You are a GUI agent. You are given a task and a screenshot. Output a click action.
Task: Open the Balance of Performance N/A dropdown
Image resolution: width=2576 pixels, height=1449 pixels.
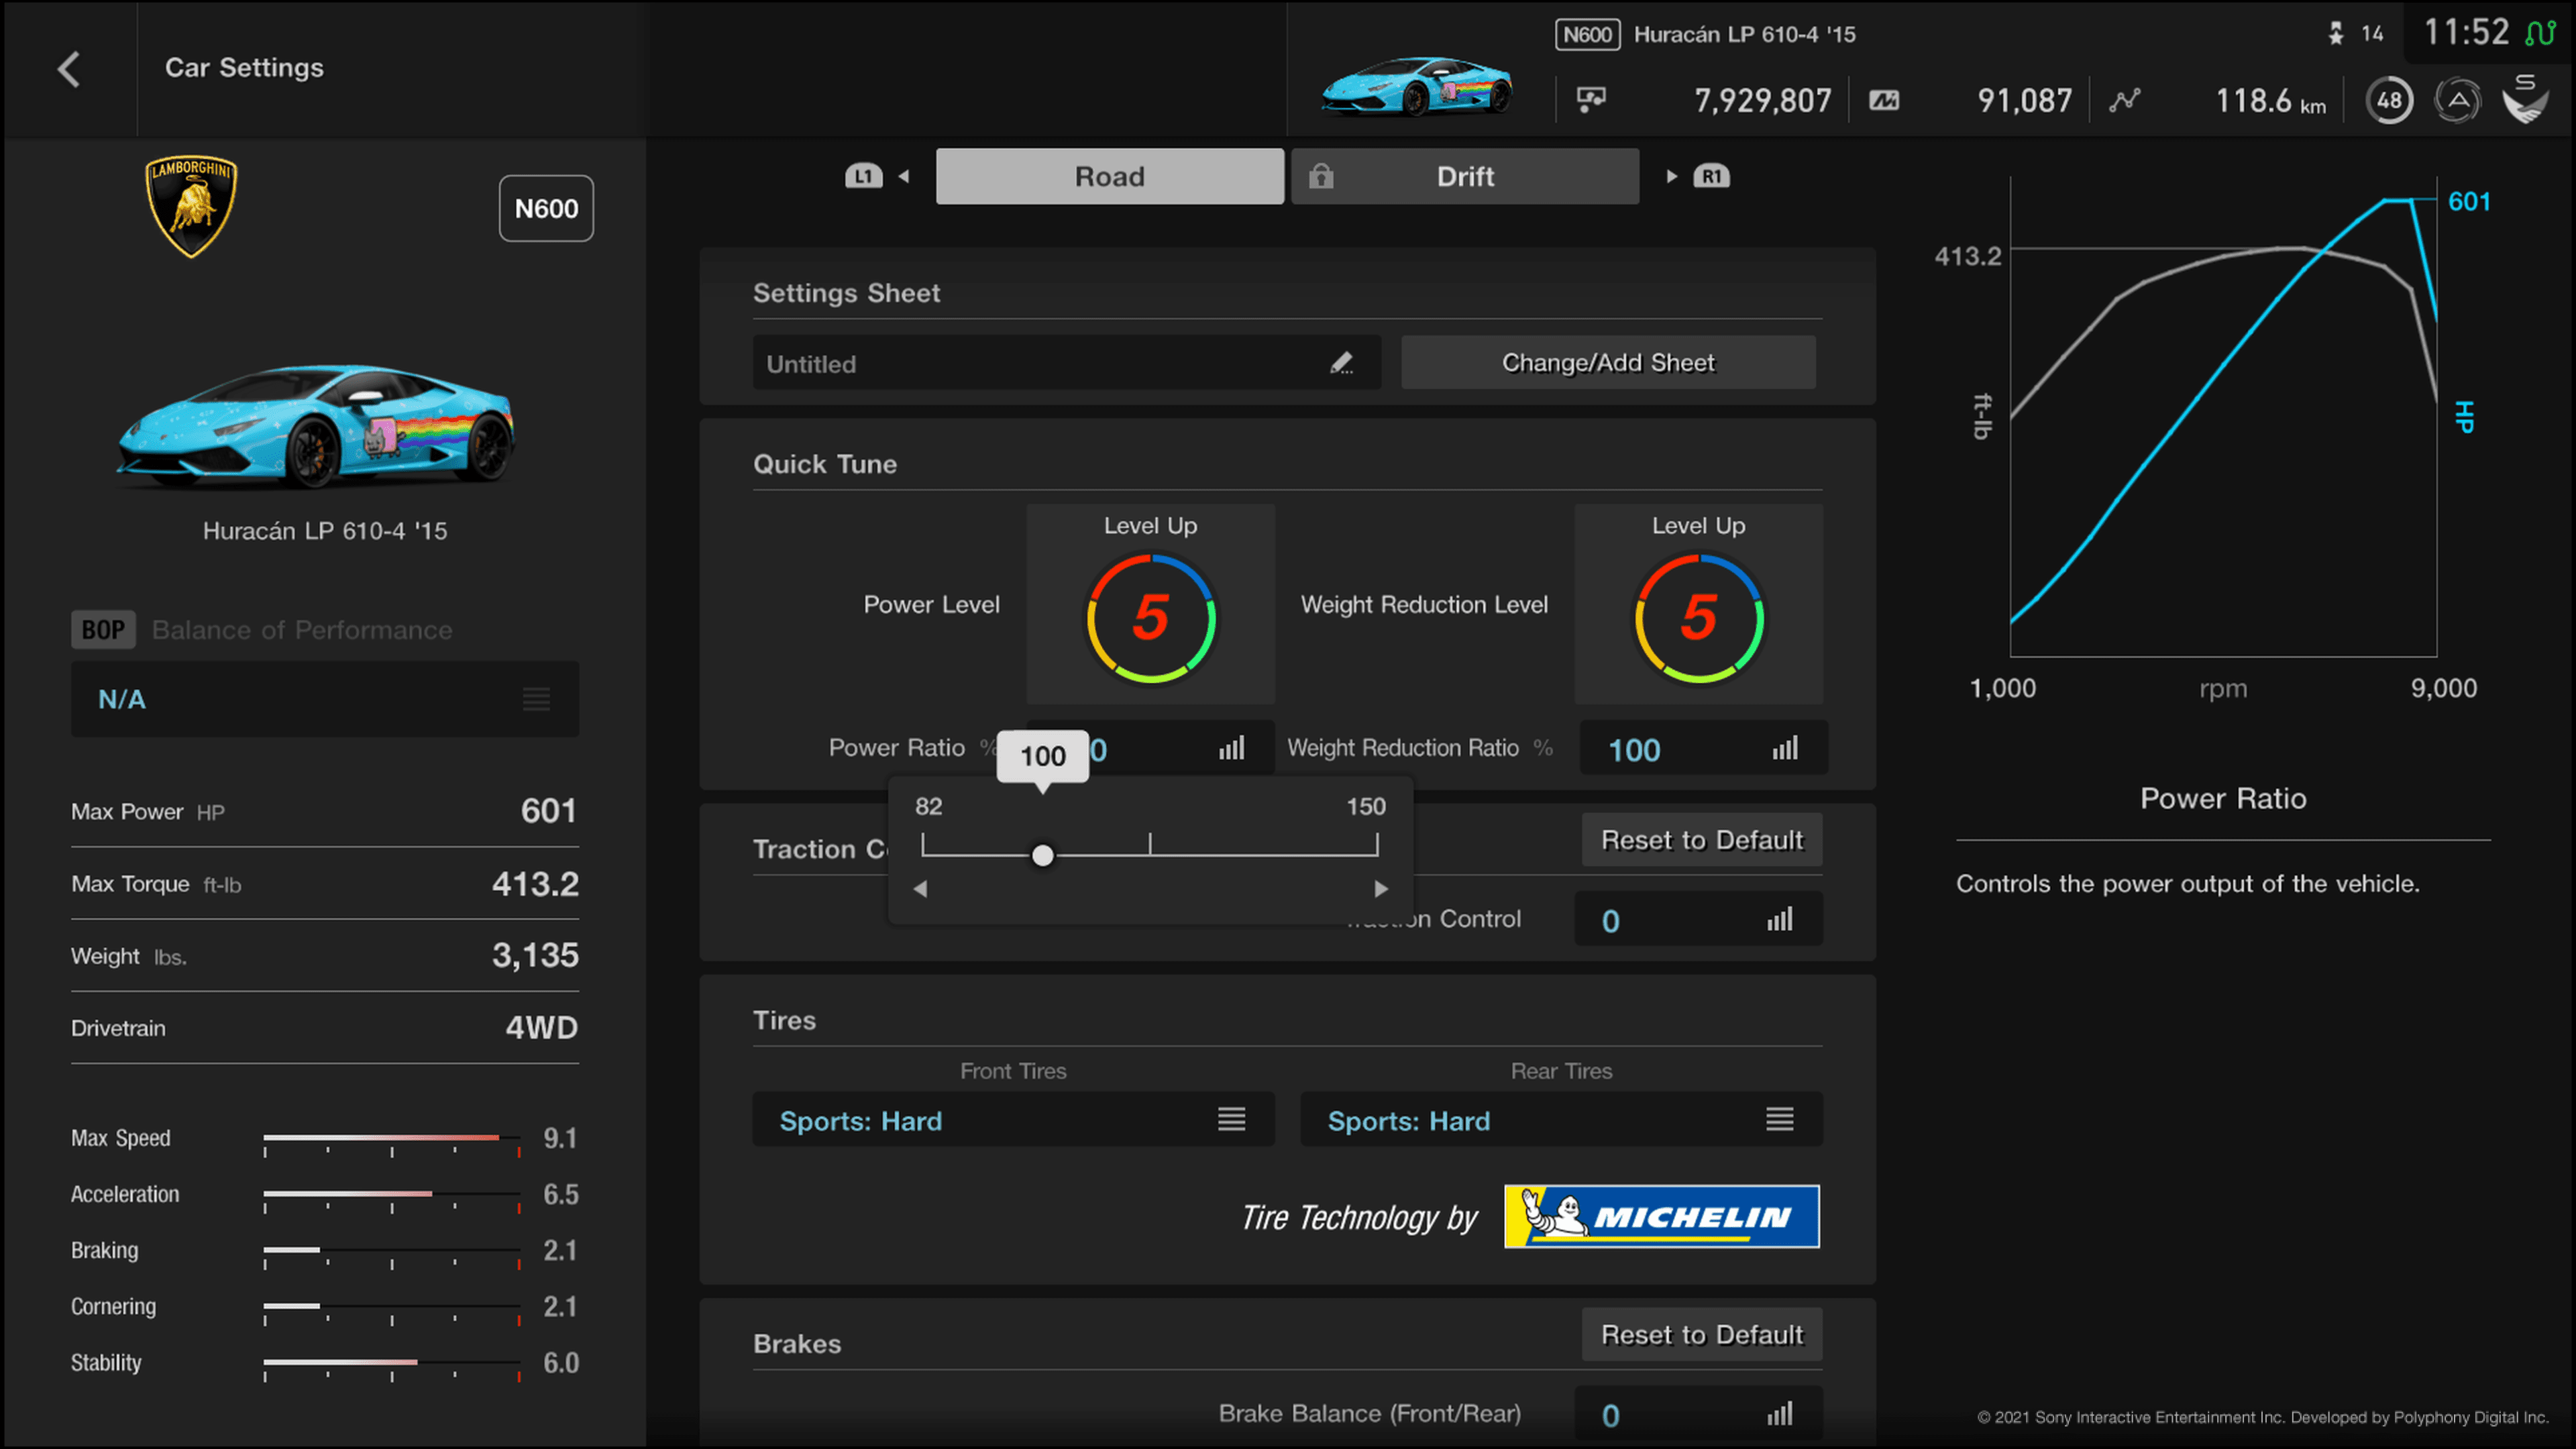(325, 699)
